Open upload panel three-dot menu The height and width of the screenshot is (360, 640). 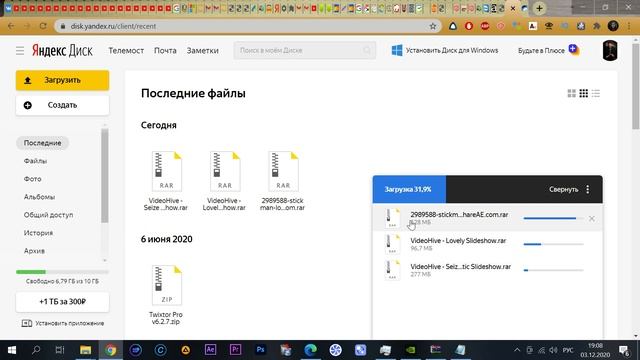[x=588, y=189]
